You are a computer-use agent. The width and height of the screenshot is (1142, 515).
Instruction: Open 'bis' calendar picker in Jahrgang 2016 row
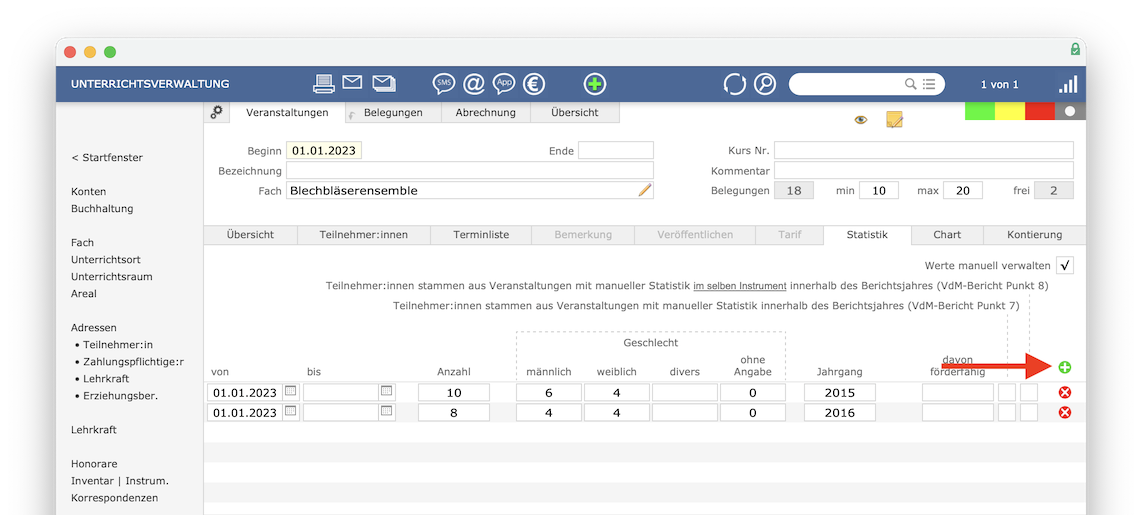click(387, 411)
